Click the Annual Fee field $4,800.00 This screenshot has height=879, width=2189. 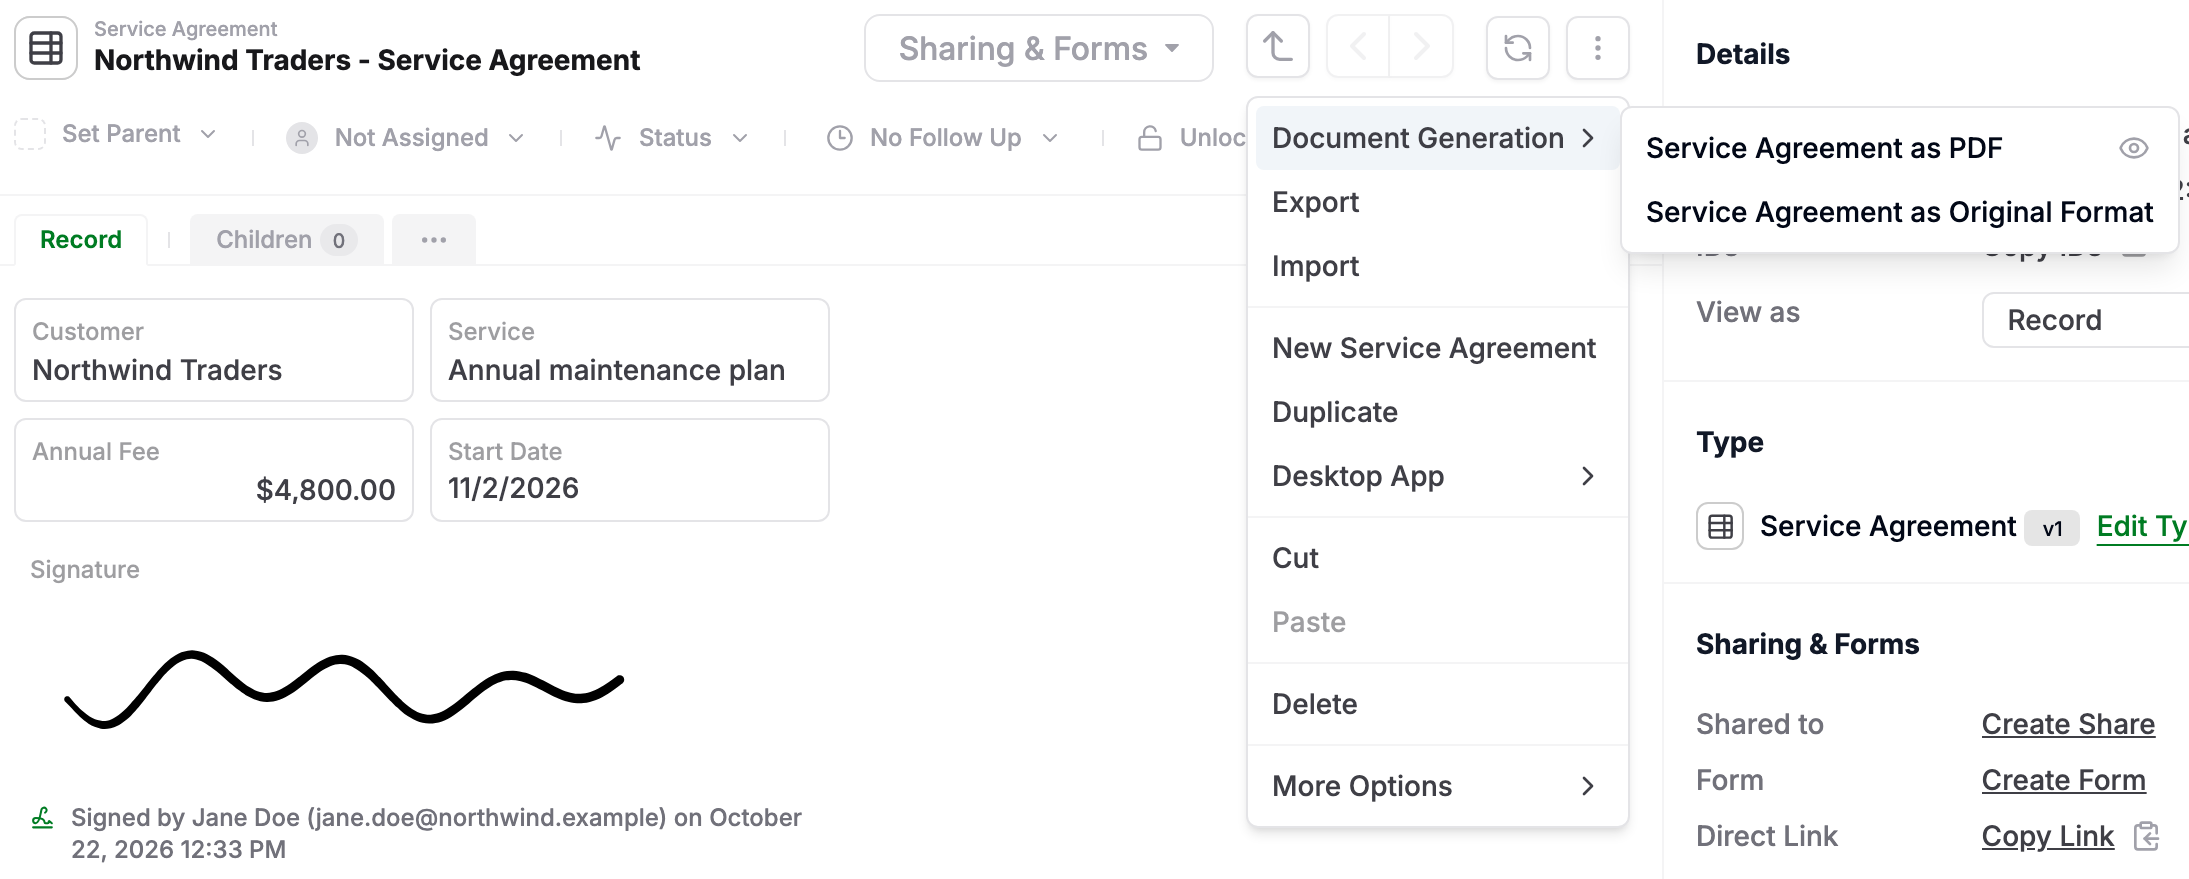214,470
